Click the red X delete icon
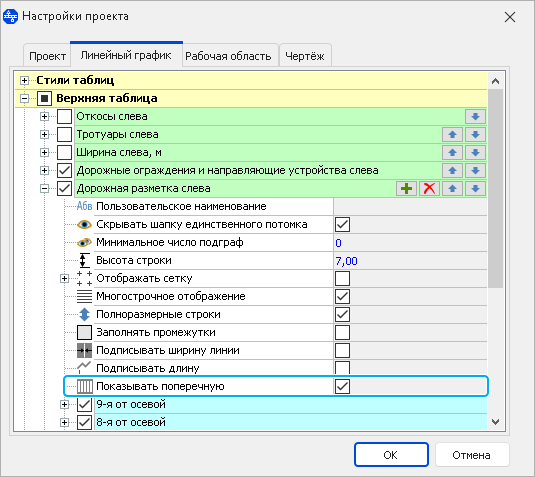 coord(429,188)
